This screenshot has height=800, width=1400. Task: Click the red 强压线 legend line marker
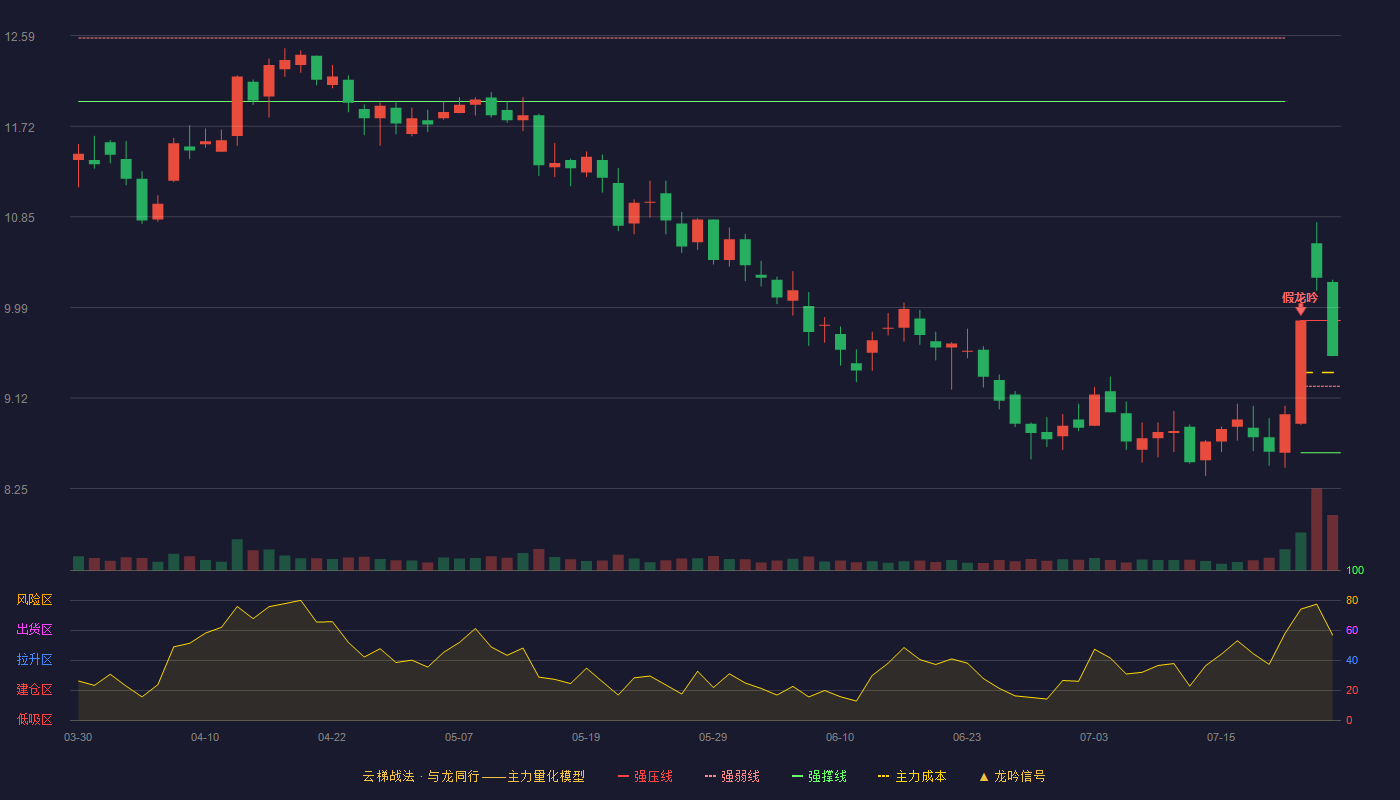click(623, 777)
